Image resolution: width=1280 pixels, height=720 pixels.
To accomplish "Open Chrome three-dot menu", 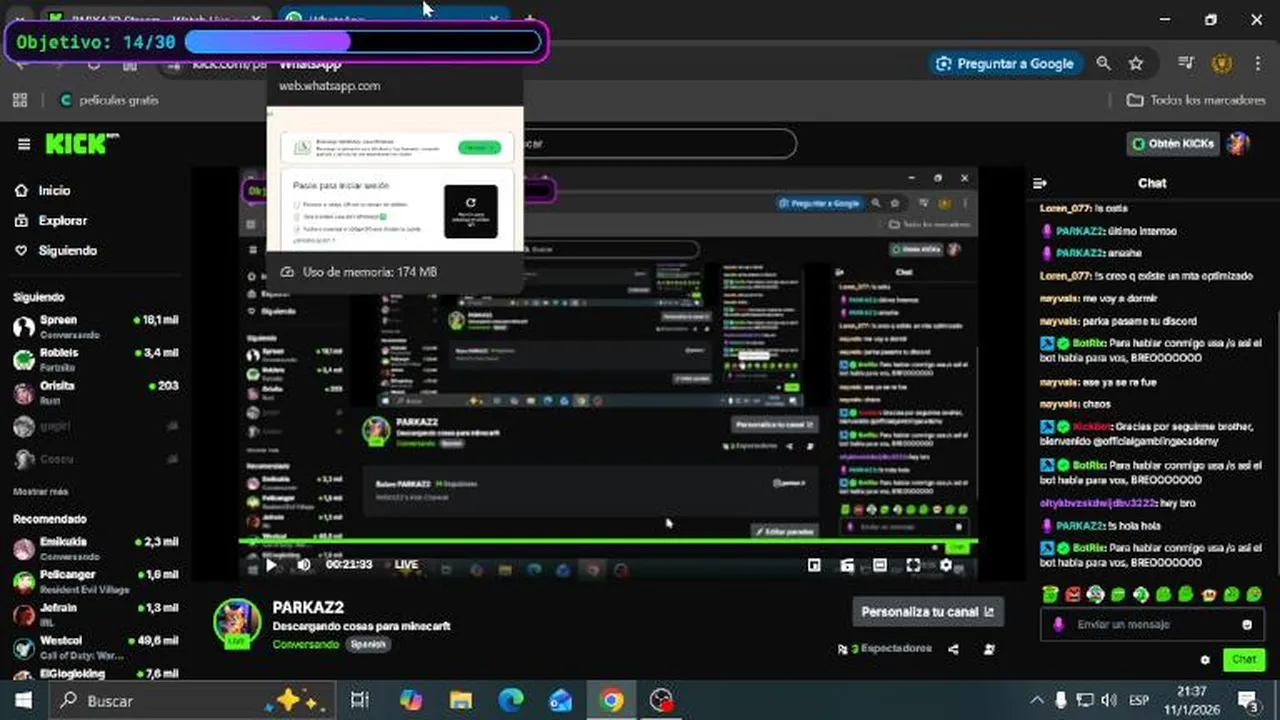I will click(1257, 63).
